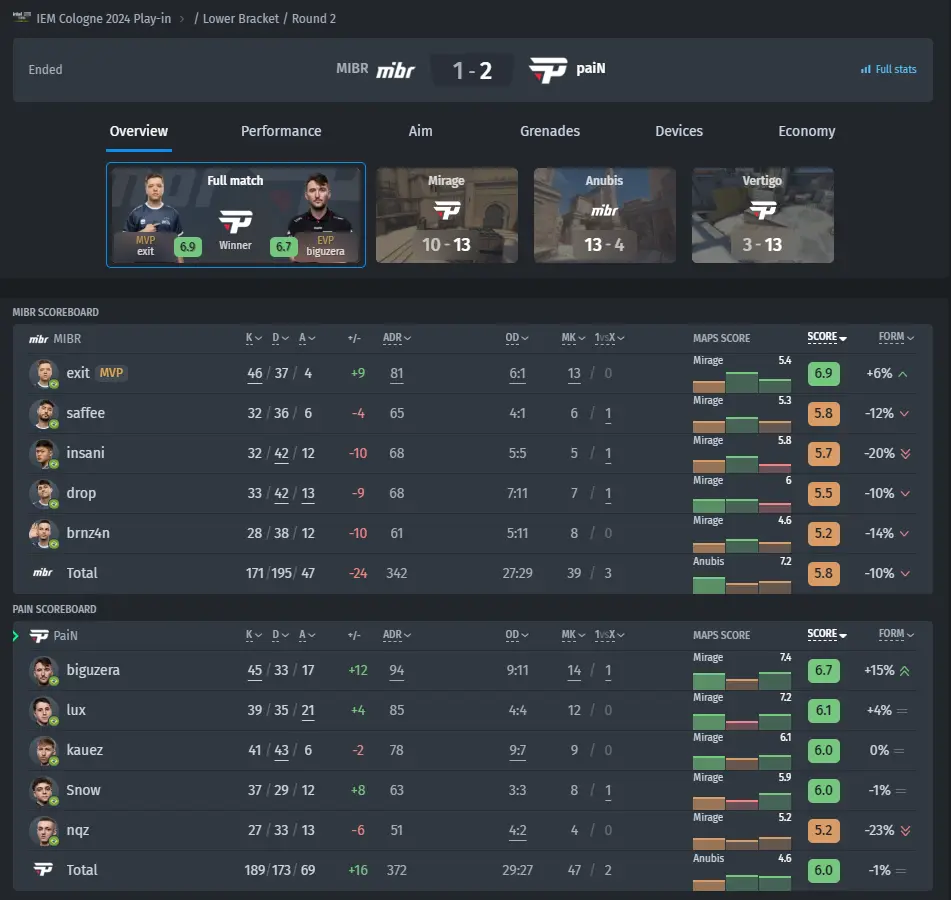Click the paiN logo in the scoreboard header
The width and height of the screenshot is (951, 900).
tap(39, 636)
